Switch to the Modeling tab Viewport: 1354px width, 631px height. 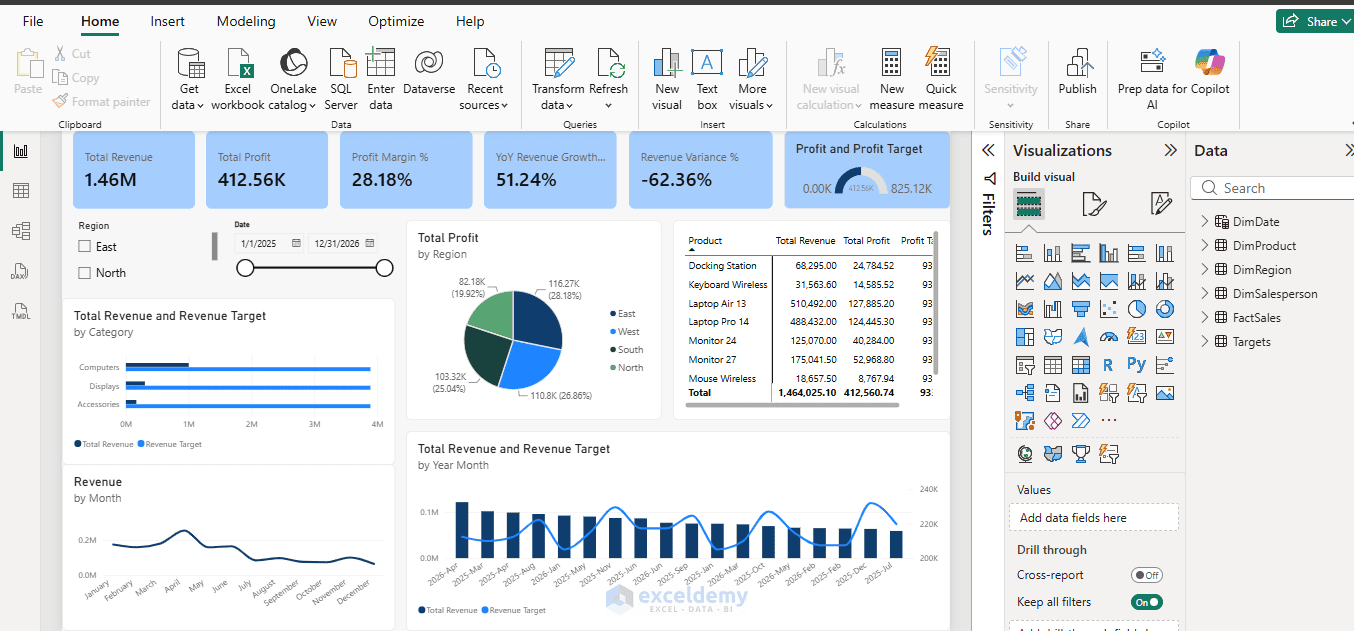pos(246,21)
